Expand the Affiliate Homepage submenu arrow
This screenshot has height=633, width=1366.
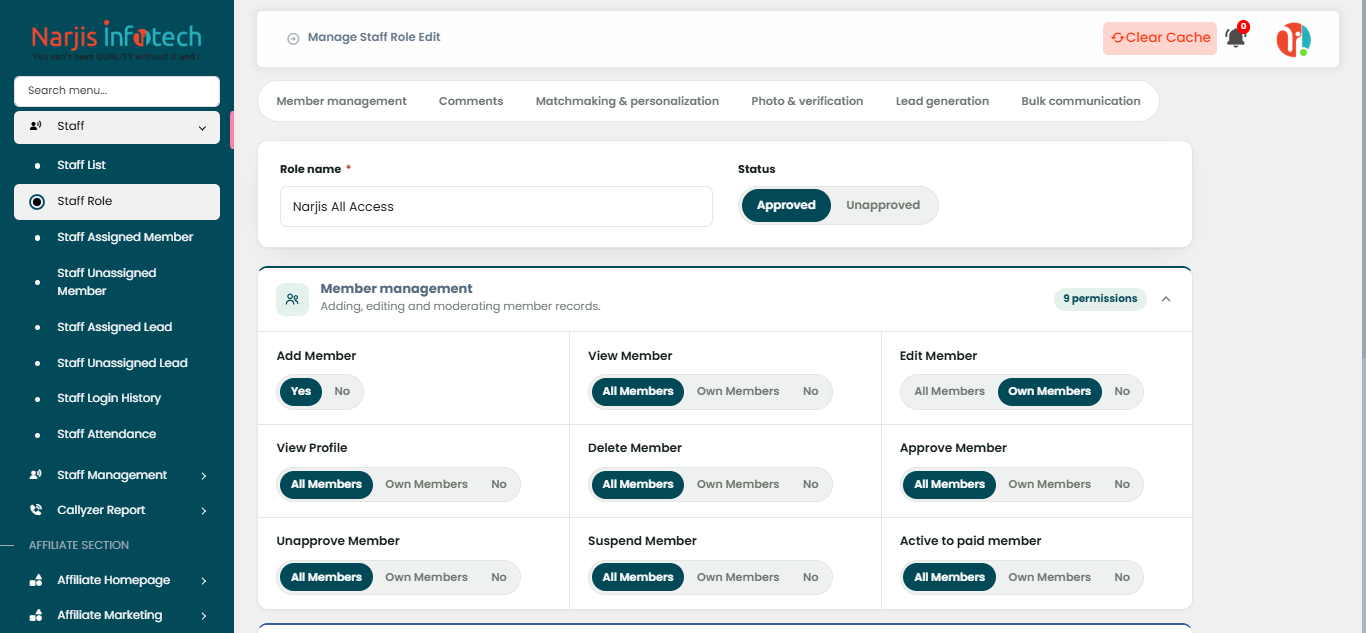pos(203,581)
